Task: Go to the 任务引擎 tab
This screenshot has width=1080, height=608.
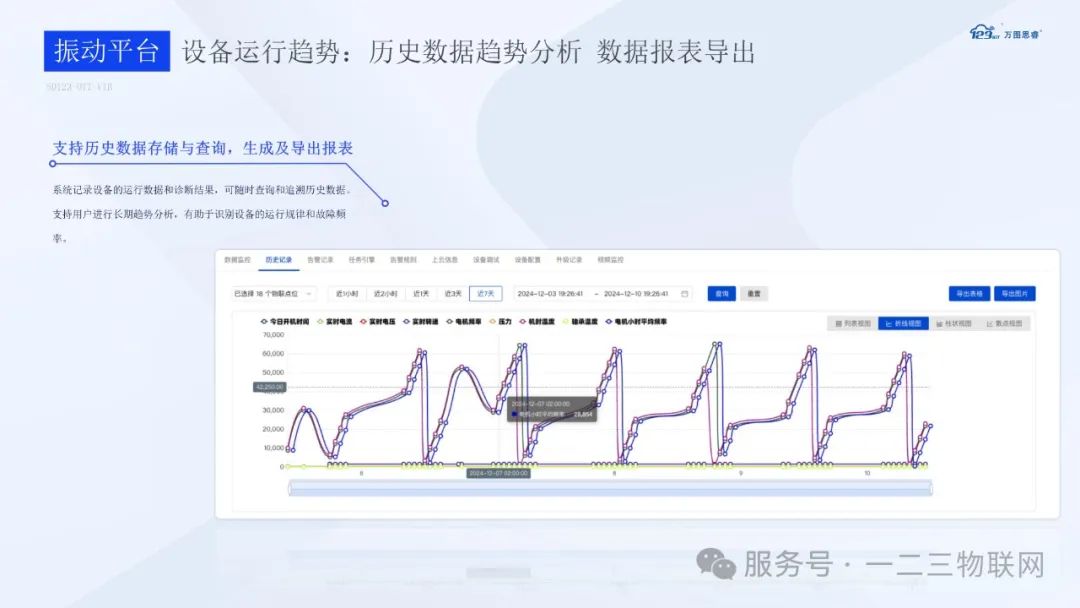Action: tap(362, 260)
